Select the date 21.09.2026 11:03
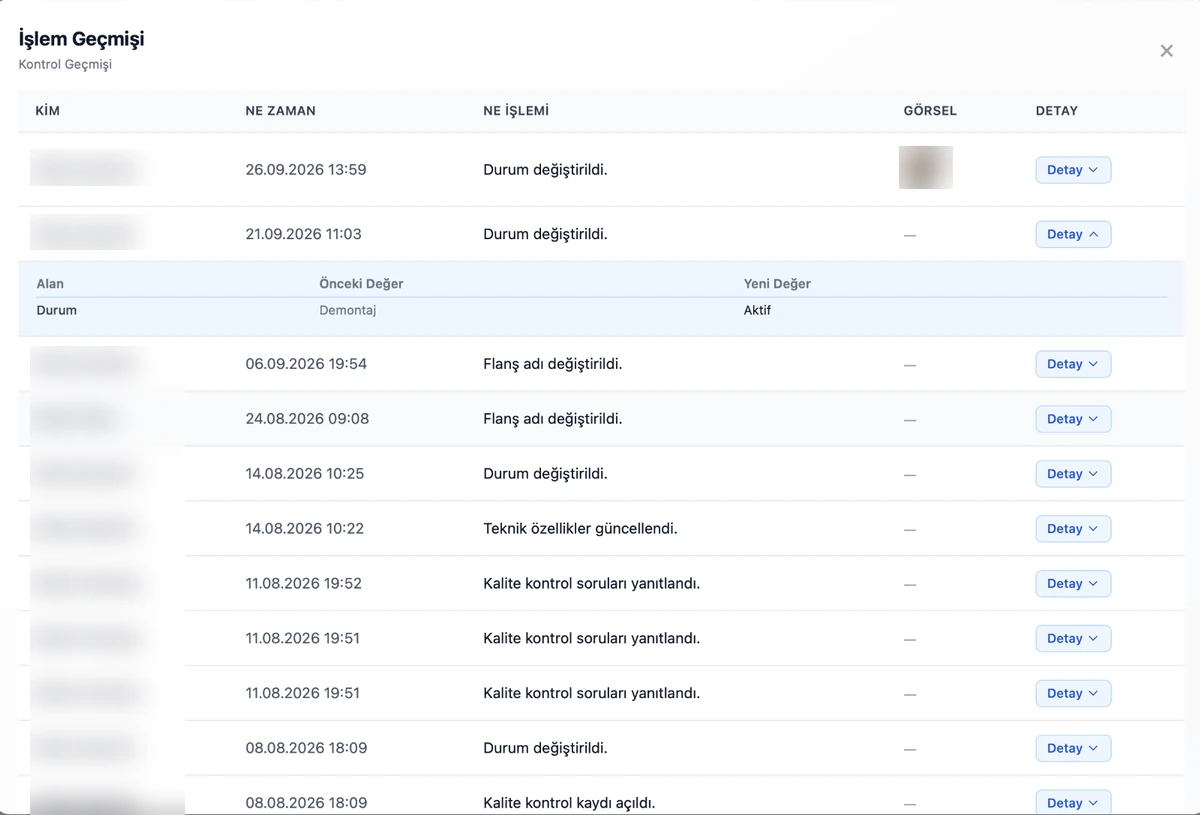 pyautogui.click(x=303, y=234)
